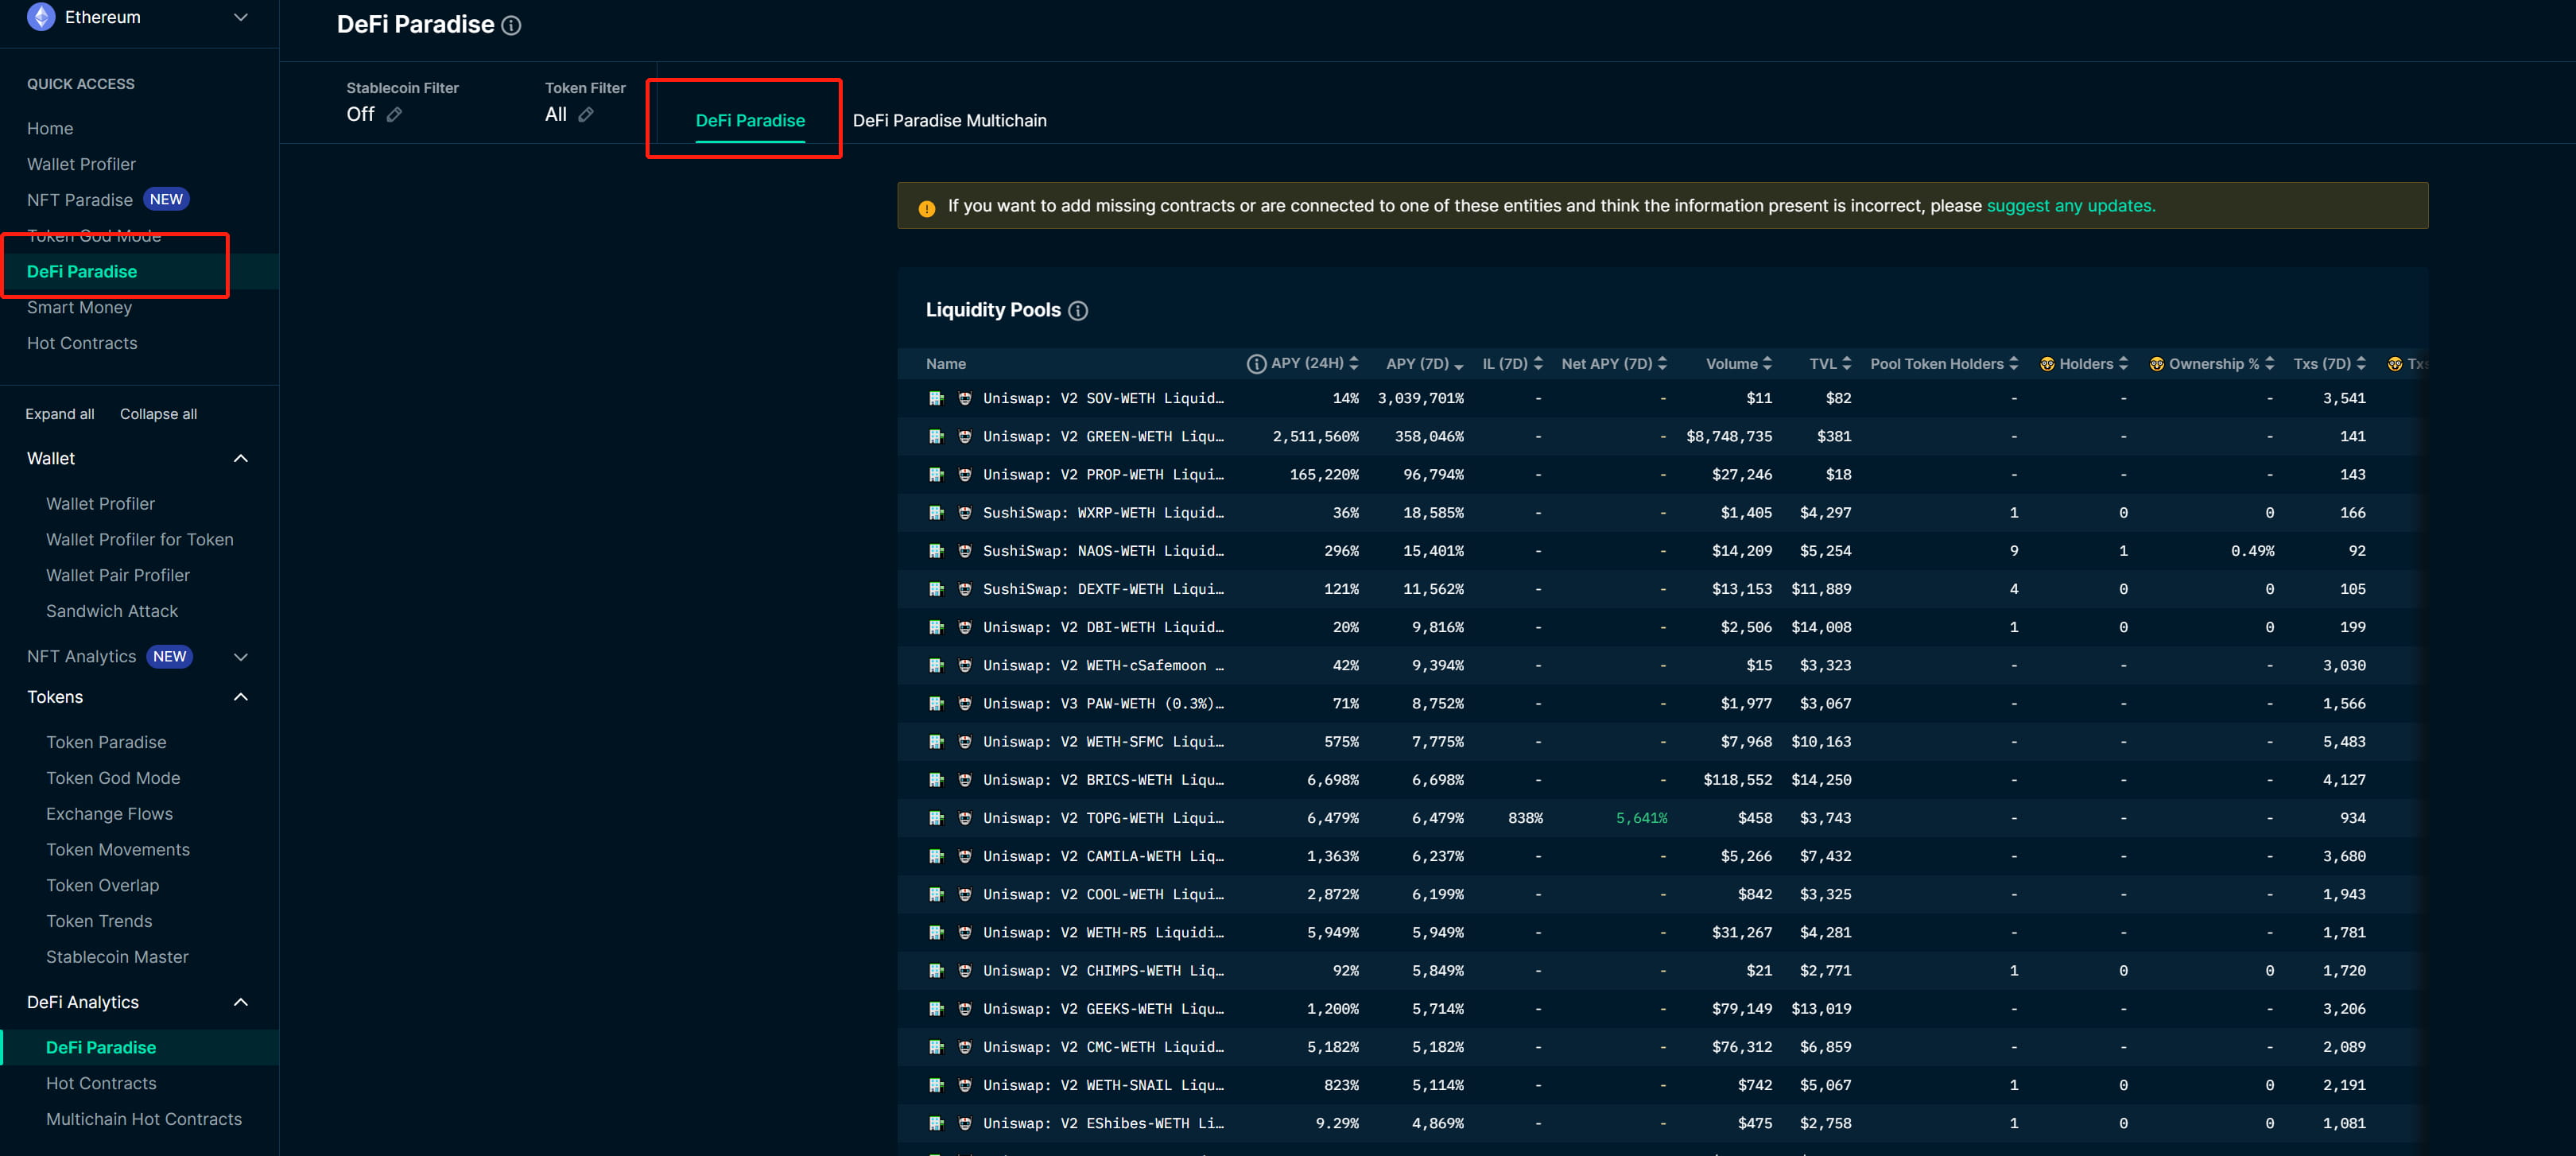Click robot face icon in GREEN-WETH row
2576x1156 pixels.
pyautogui.click(x=965, y=437)
